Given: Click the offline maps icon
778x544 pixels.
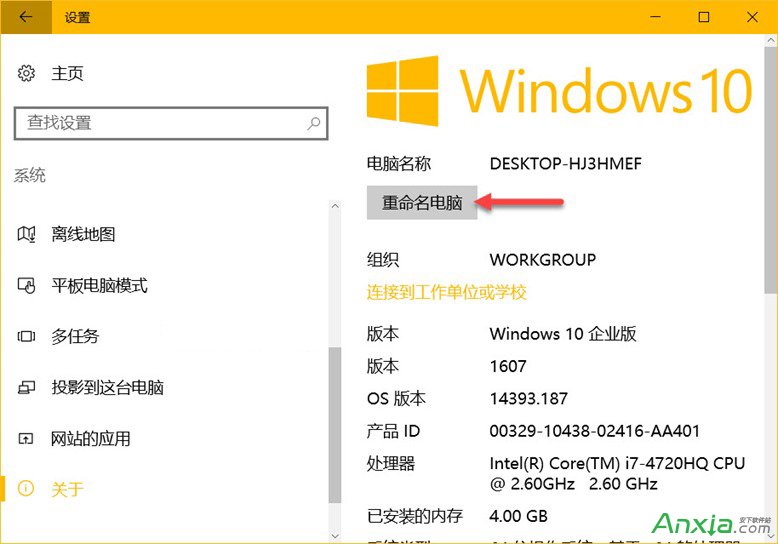Looking at the screenshot, I should point(26,234).
